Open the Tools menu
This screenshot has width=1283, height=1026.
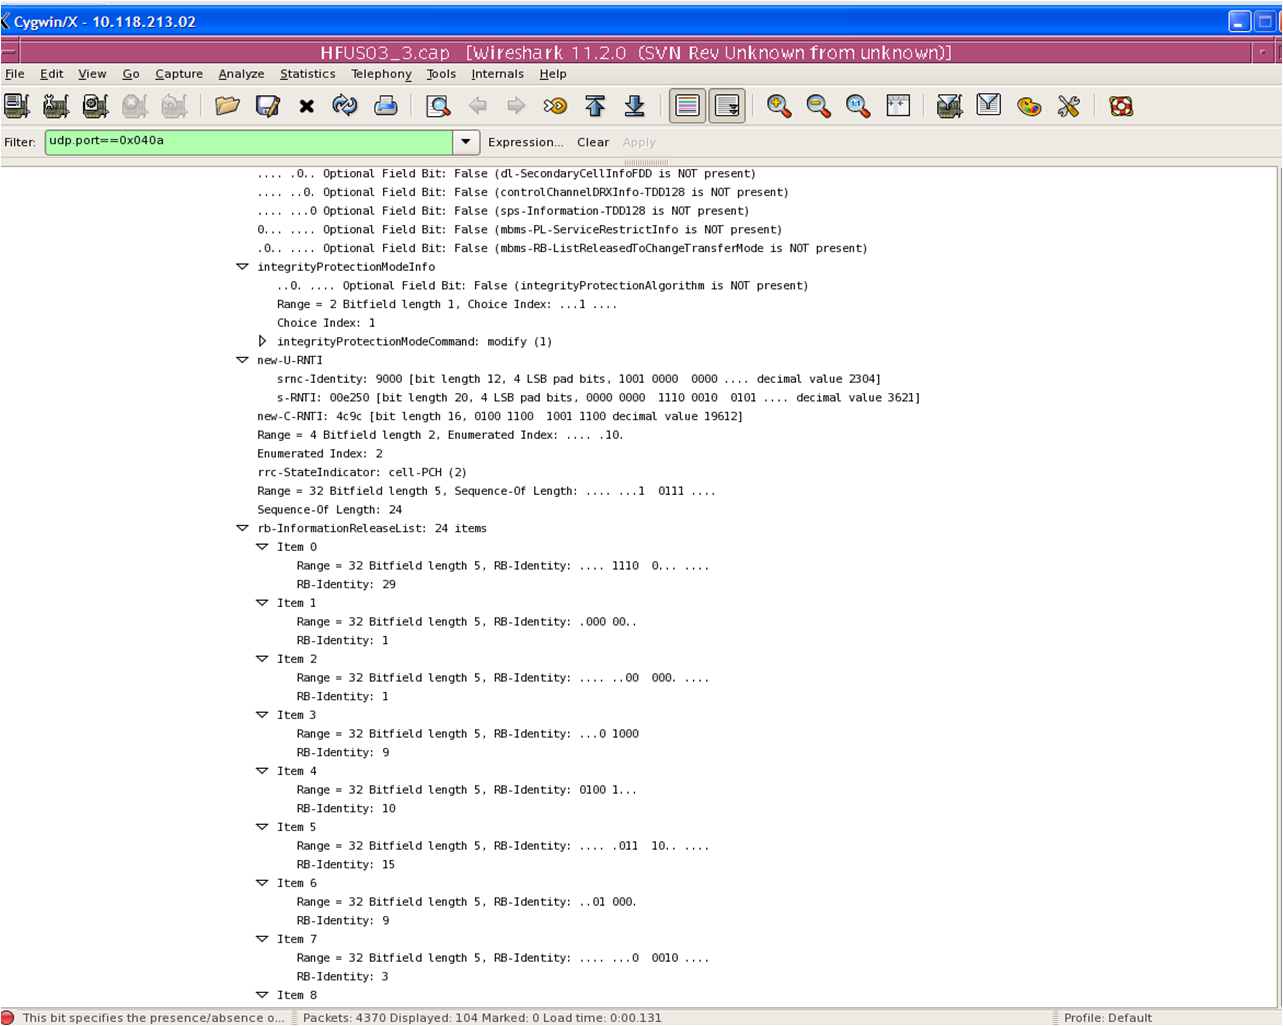click(x=441, y=74)
